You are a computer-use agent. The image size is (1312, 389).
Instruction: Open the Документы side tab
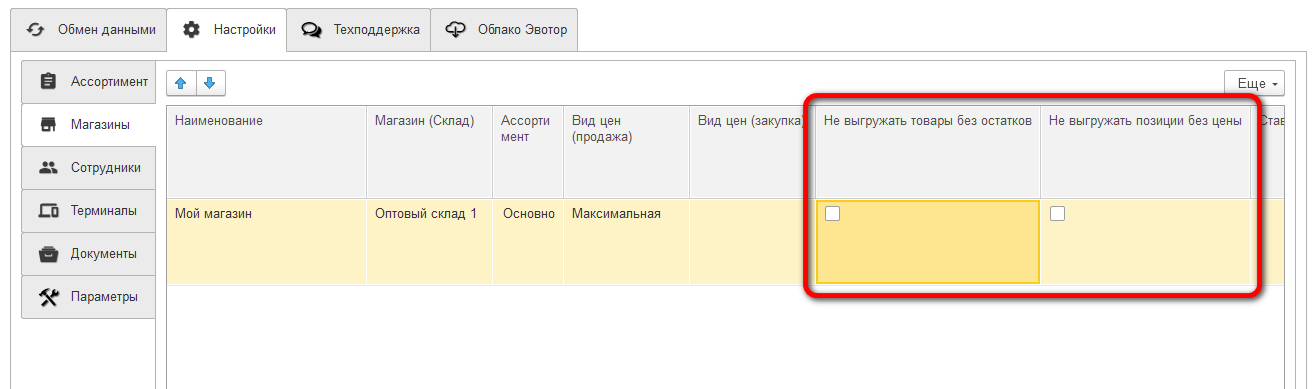point(88,254)
